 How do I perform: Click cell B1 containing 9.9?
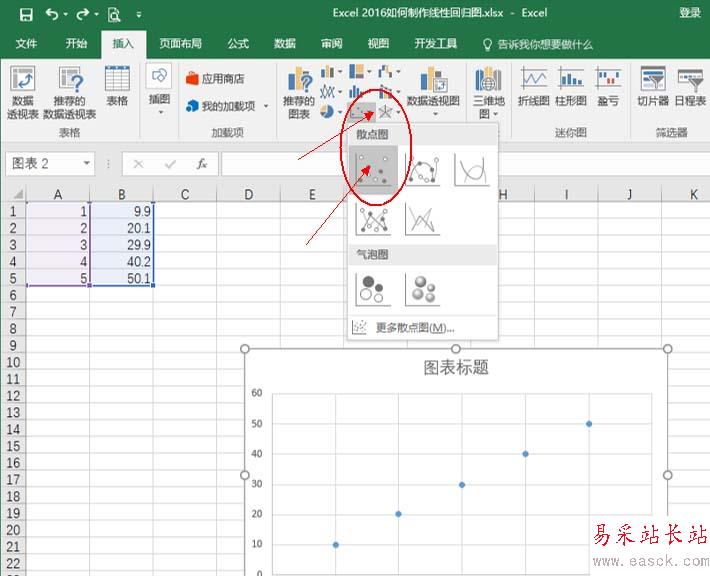[x=122, y=211]
